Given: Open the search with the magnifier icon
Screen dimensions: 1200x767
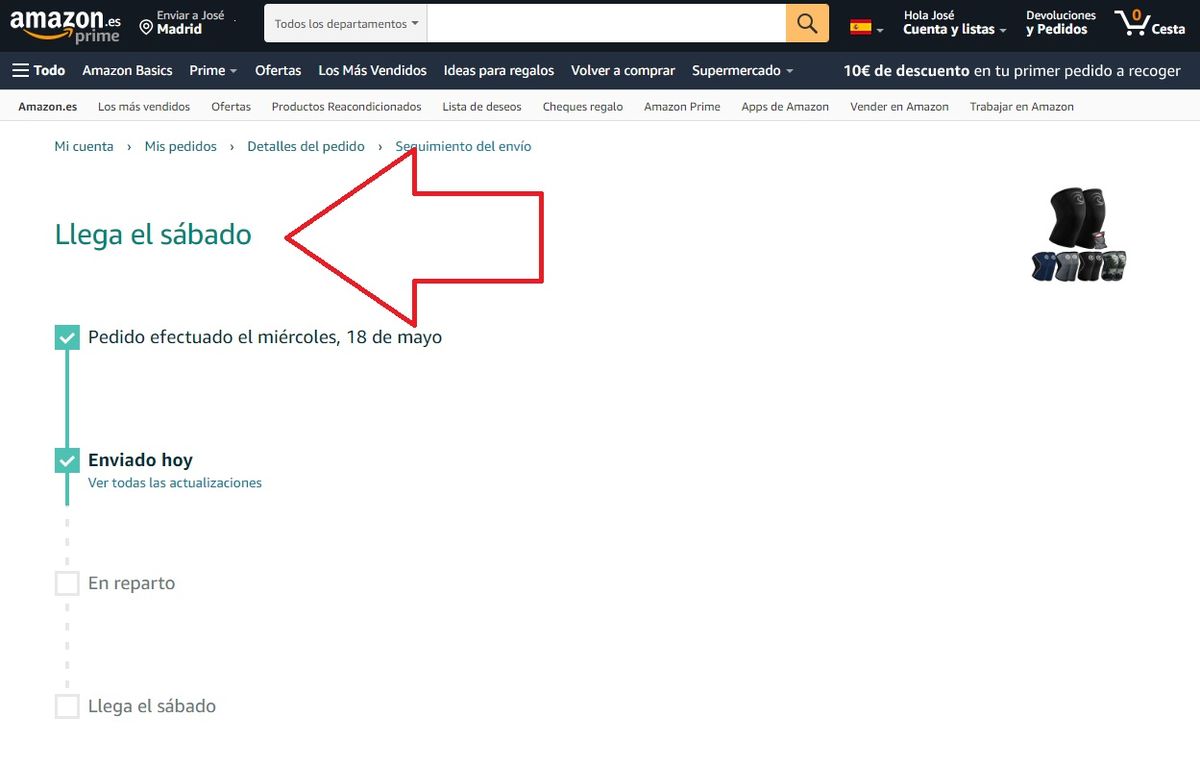Looking at the screenshot, I should [x=806, y=22].
